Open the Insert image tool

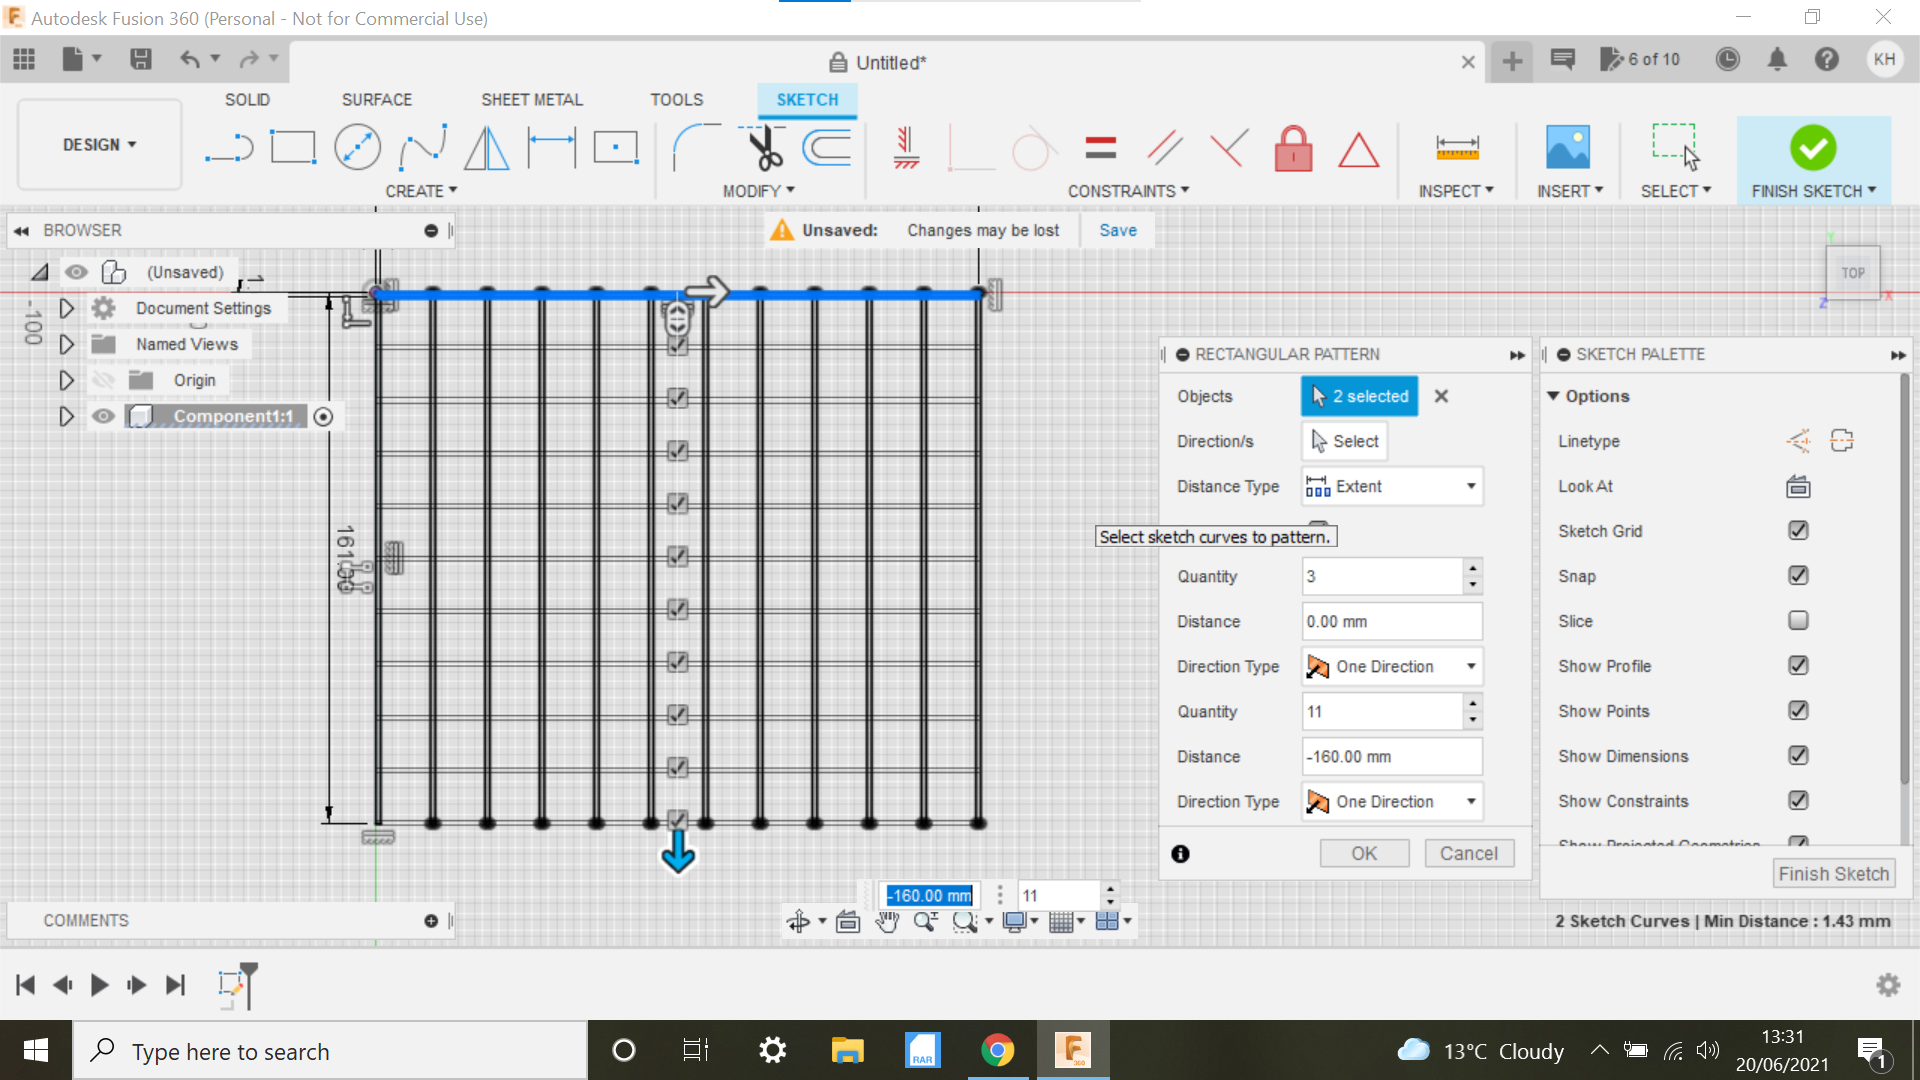1567,146
